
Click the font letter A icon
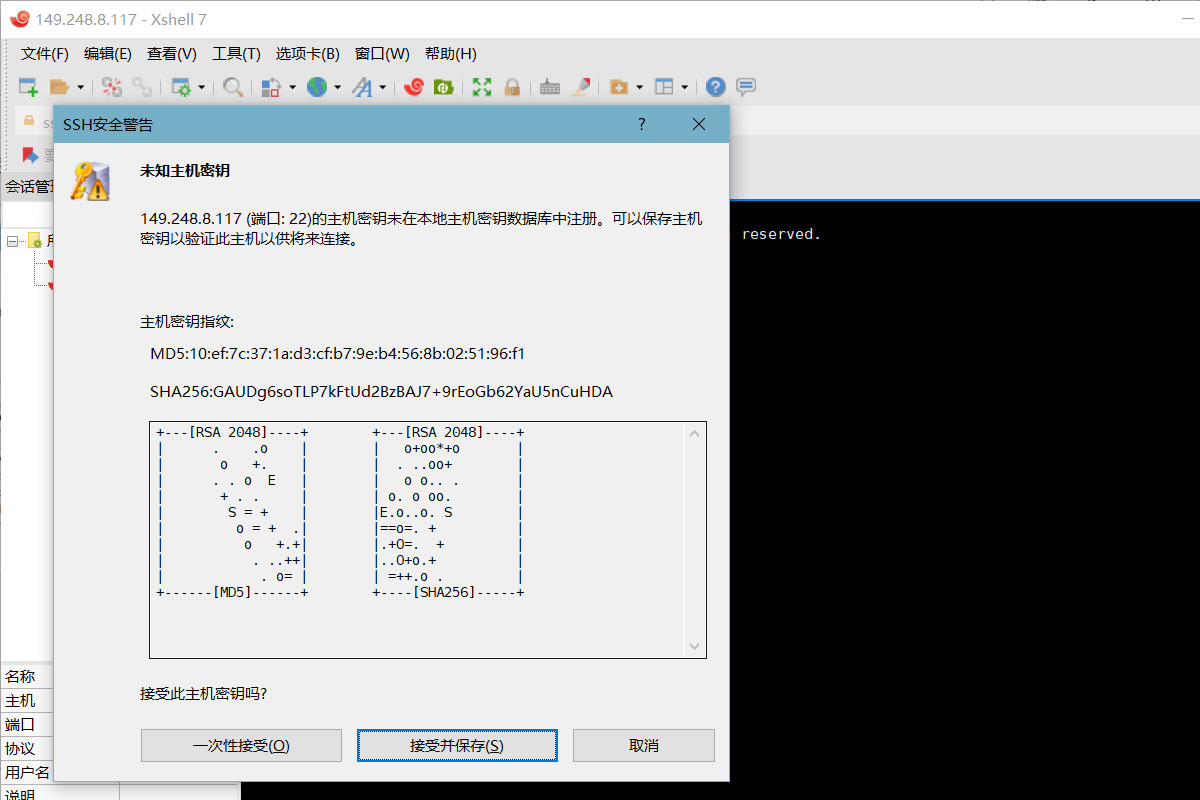pos(362,87)
